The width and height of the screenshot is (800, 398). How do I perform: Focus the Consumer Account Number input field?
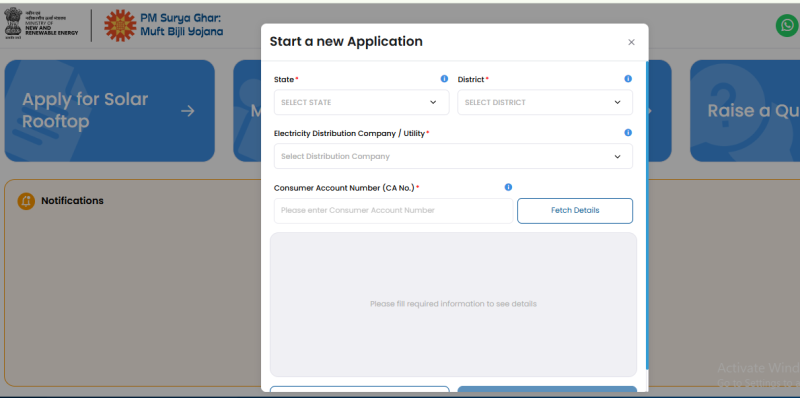[393, 211]
